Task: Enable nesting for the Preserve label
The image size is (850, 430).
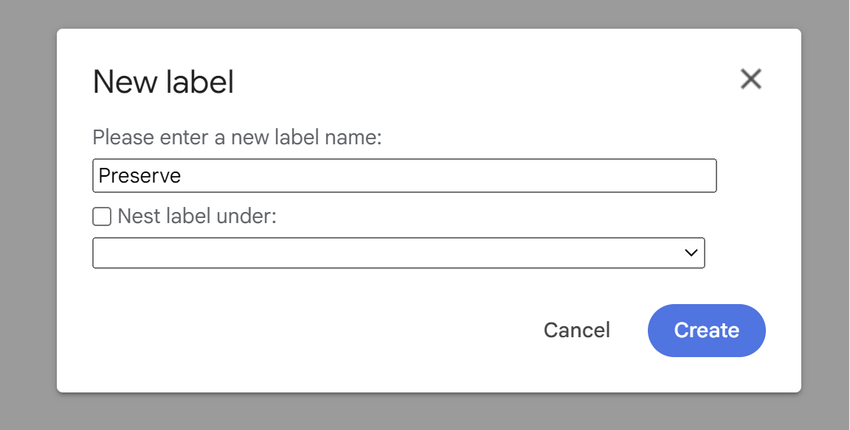Action: (102, 216)
